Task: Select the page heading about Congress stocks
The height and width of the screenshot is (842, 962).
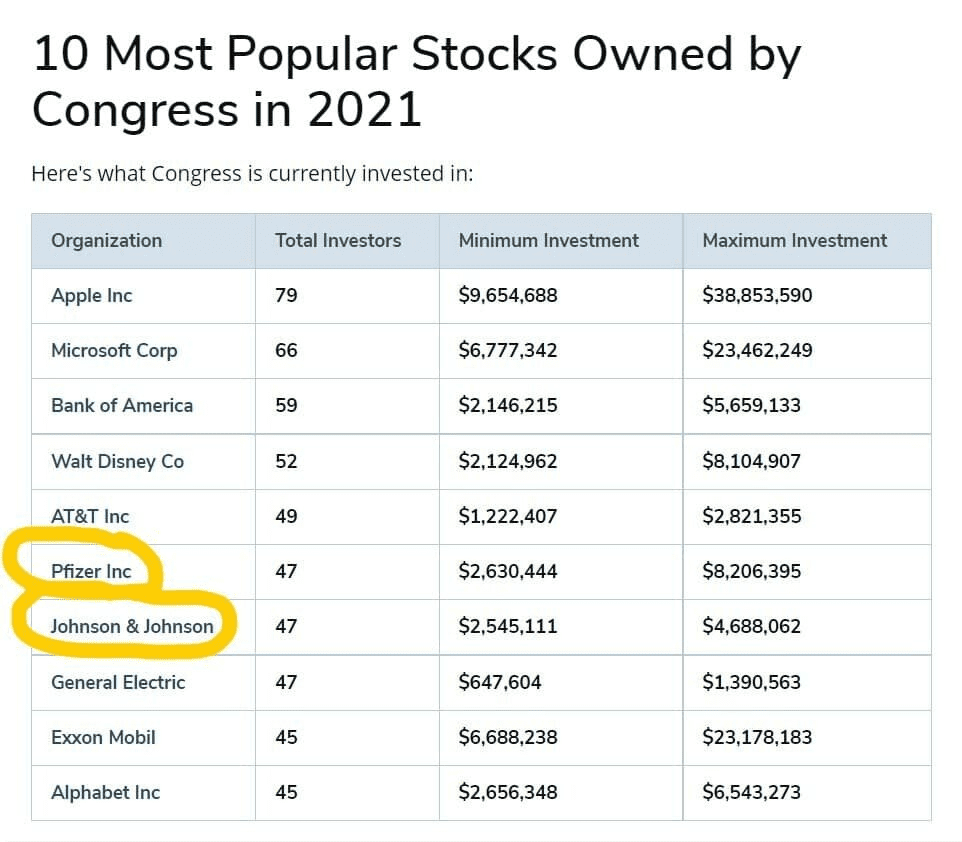Action: tap(417, 81)
